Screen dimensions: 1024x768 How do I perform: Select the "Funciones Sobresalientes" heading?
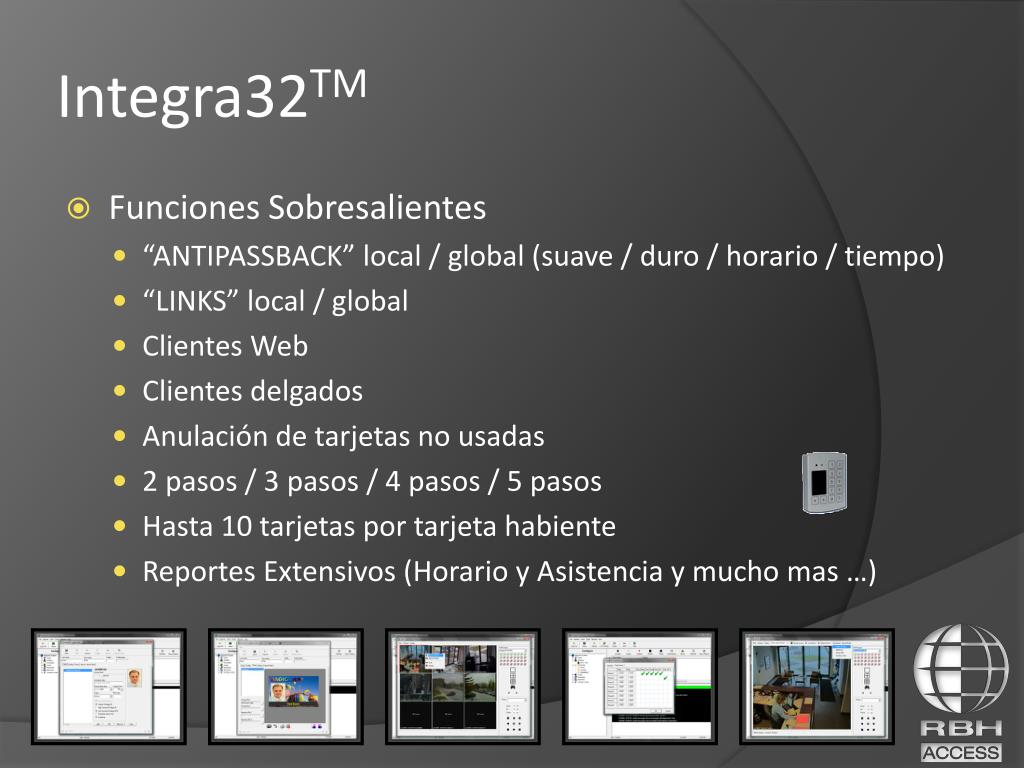point(298,208)
